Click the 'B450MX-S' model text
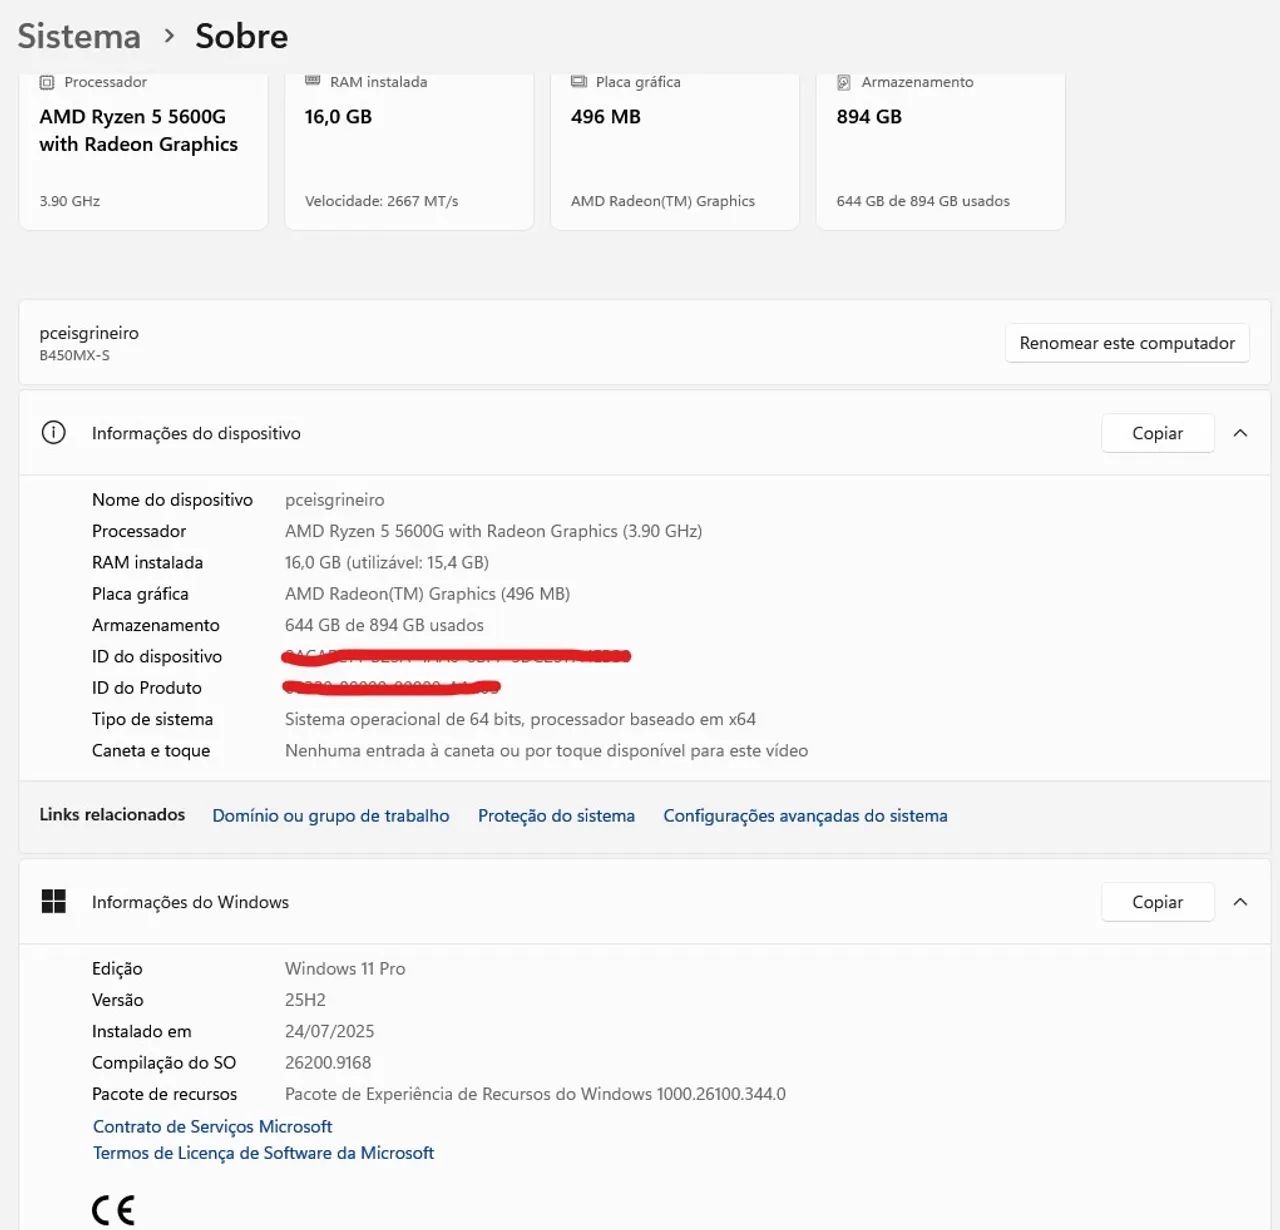1280x1230 pixels. pyautogui.click(x=75, y=356)
